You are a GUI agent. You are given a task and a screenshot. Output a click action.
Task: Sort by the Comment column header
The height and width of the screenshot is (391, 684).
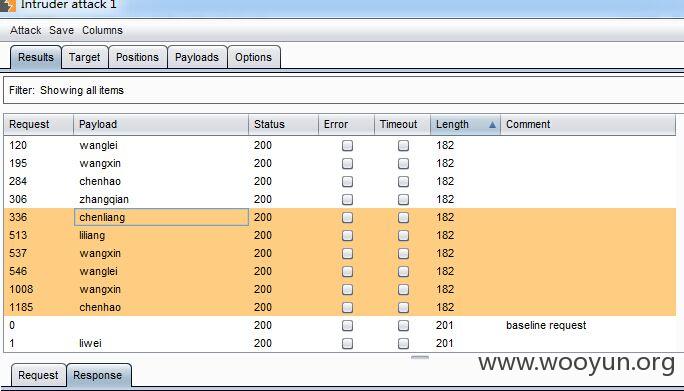coord(588,124)
